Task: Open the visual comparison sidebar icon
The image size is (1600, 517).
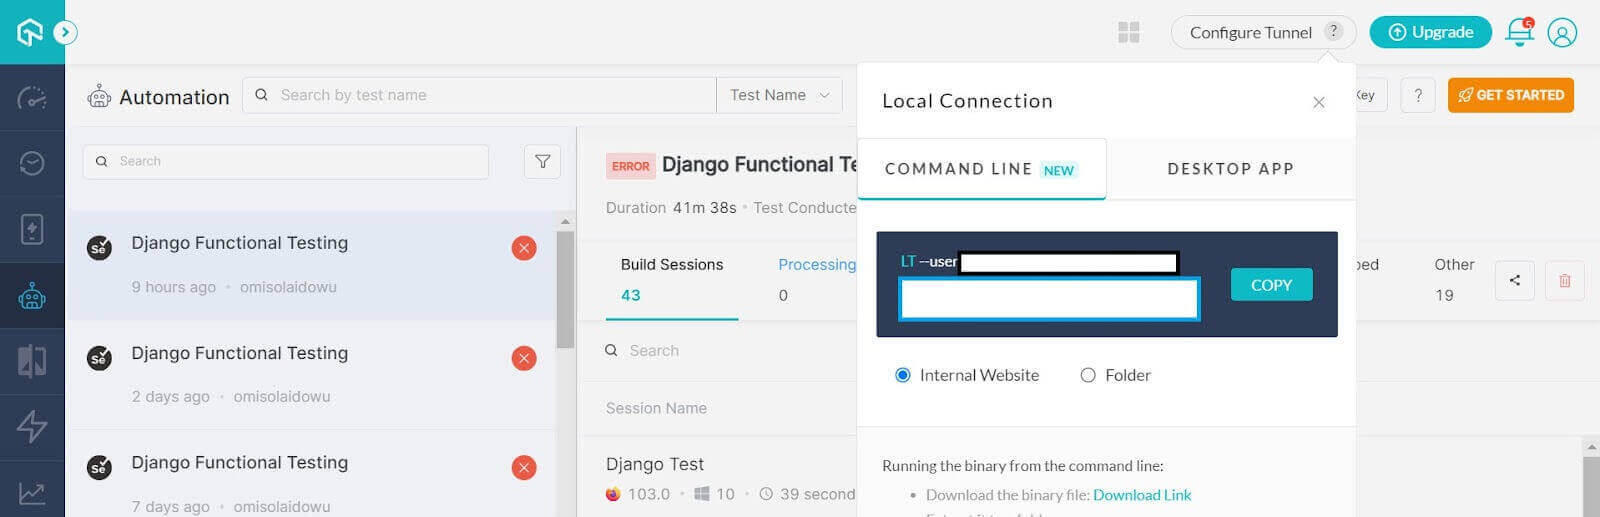Action: point(32,361)
